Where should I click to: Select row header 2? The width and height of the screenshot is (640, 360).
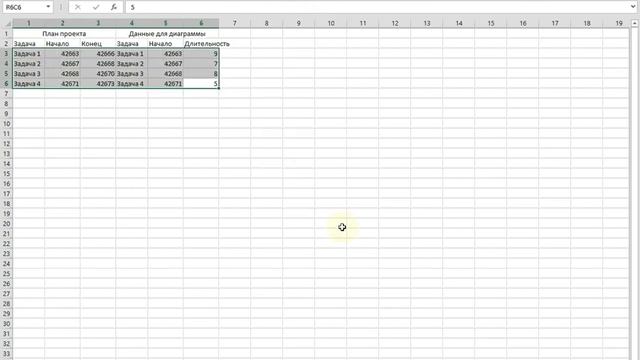(x=6, y=44)
